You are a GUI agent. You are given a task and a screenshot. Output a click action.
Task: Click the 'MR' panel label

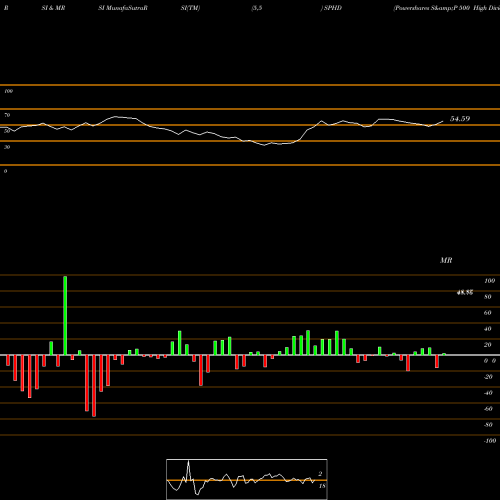[x=446, y=260]
